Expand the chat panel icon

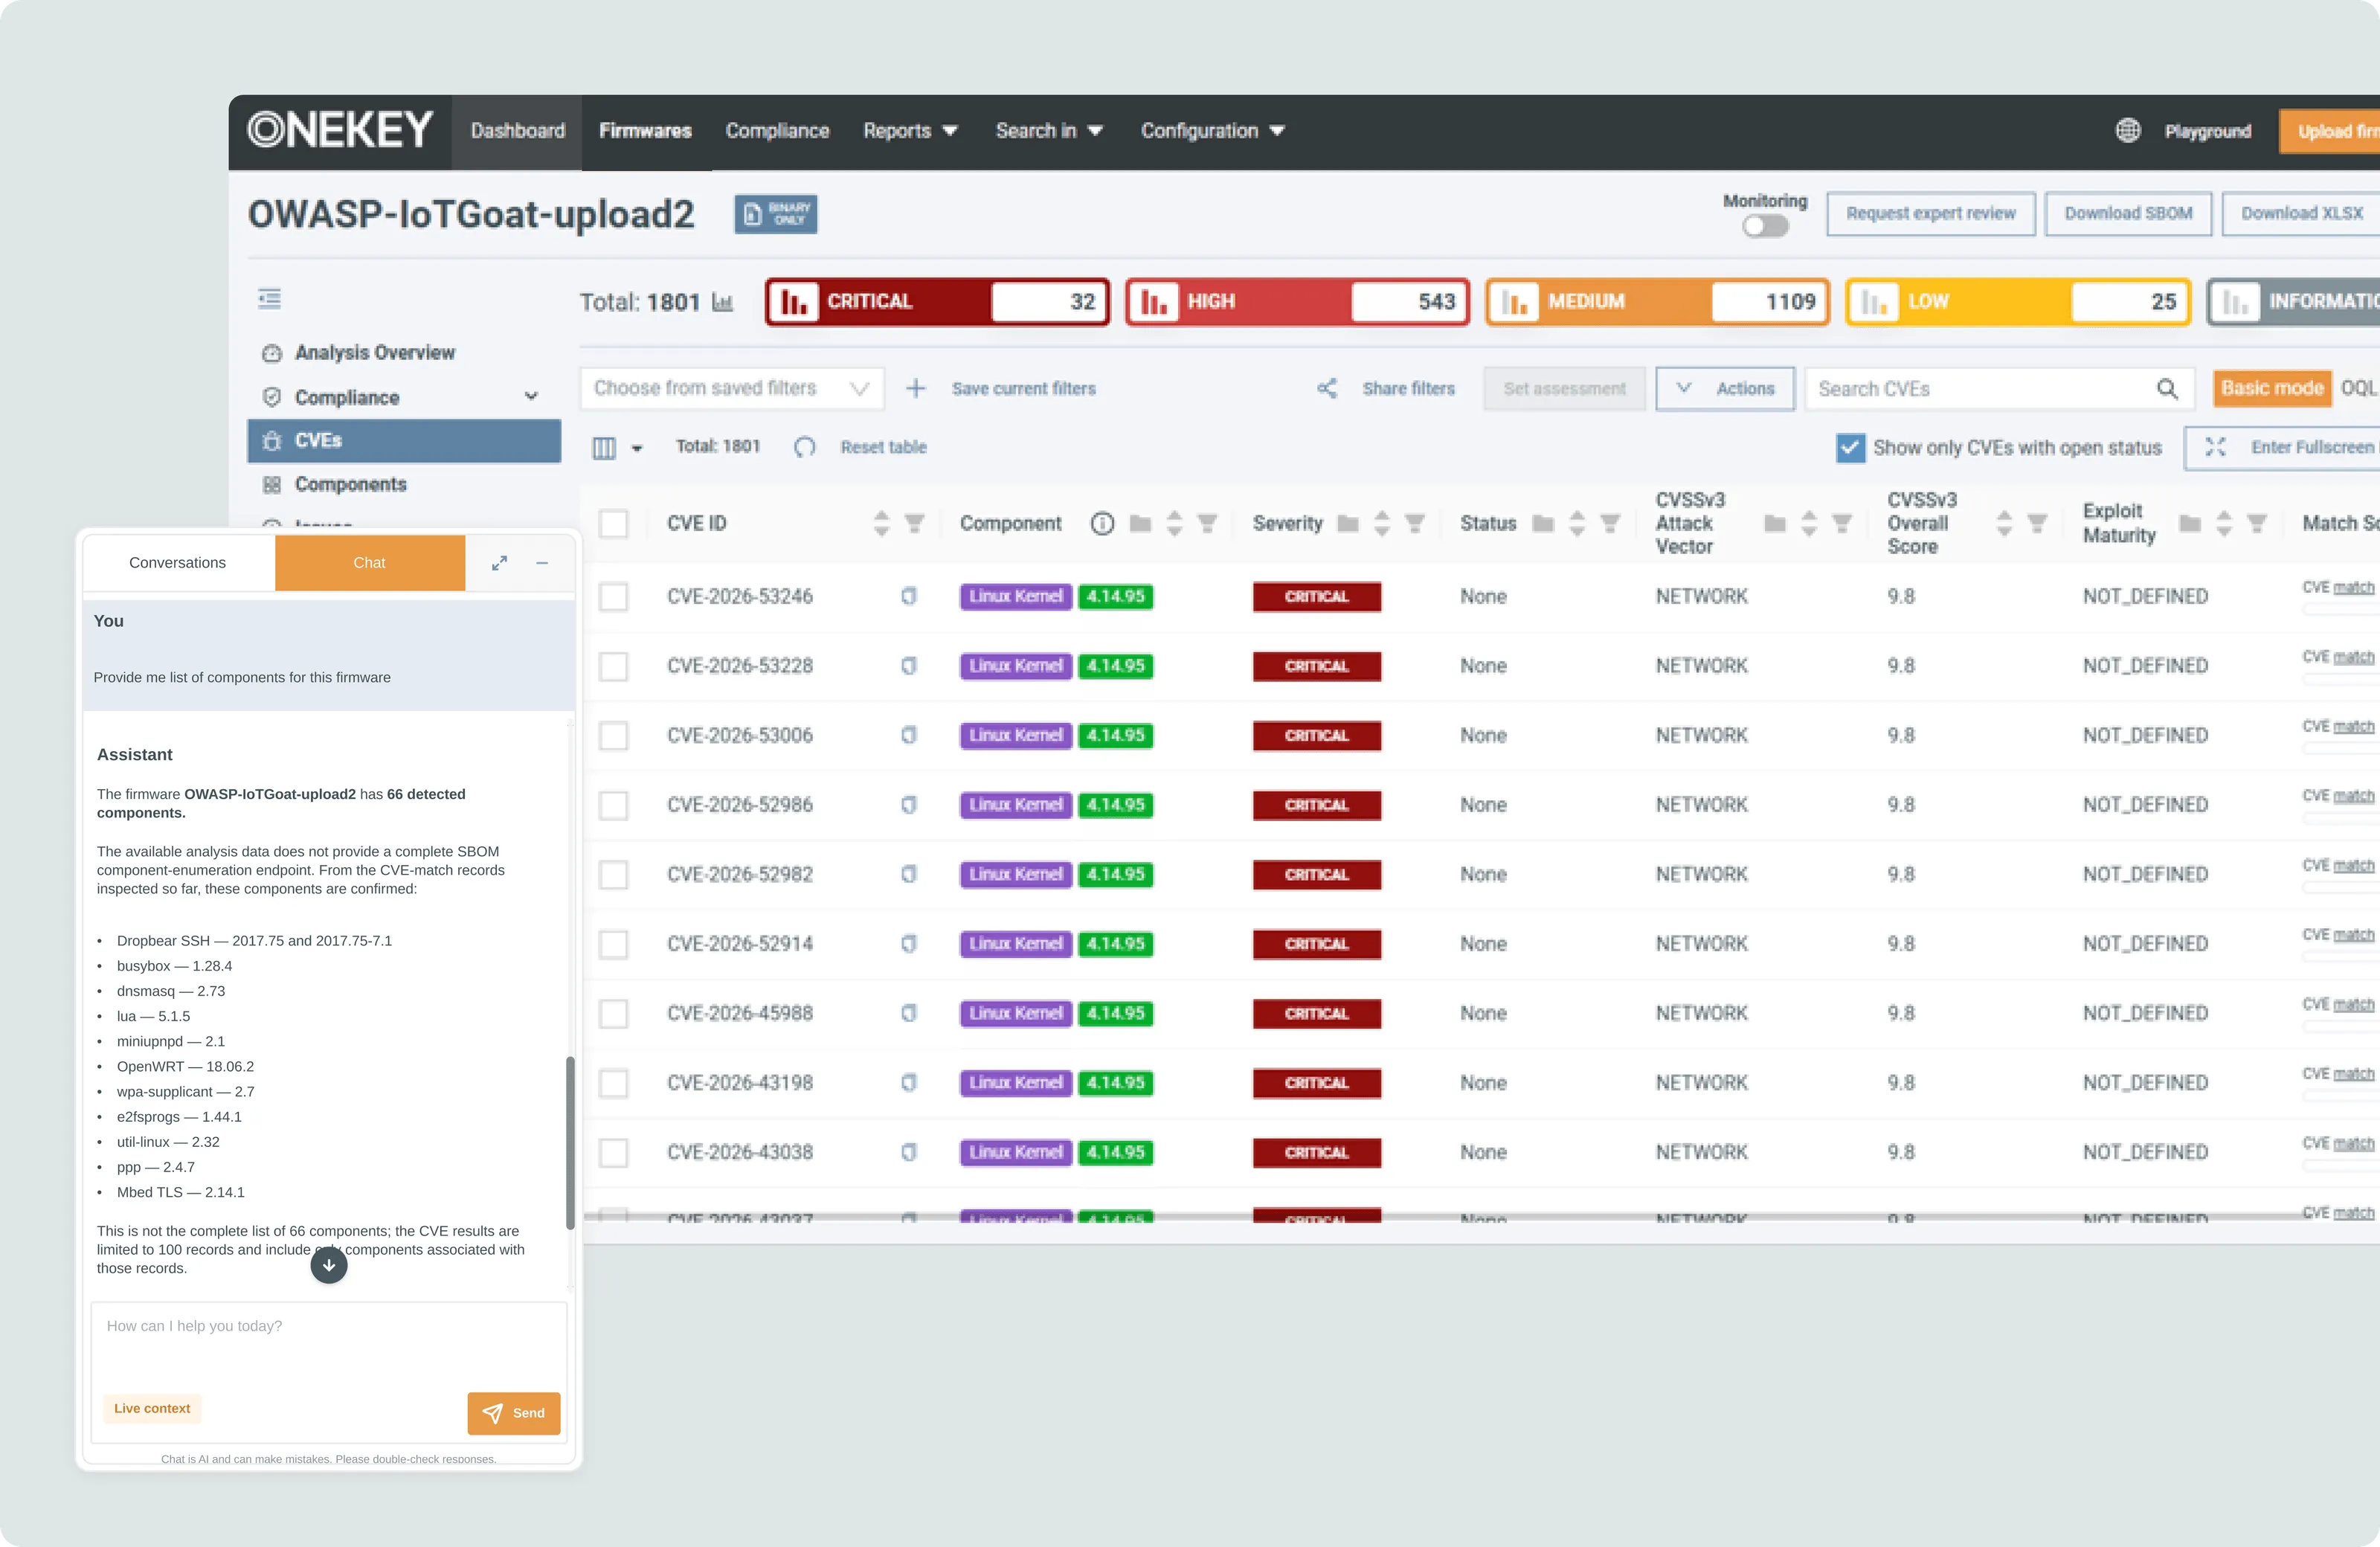499,563
